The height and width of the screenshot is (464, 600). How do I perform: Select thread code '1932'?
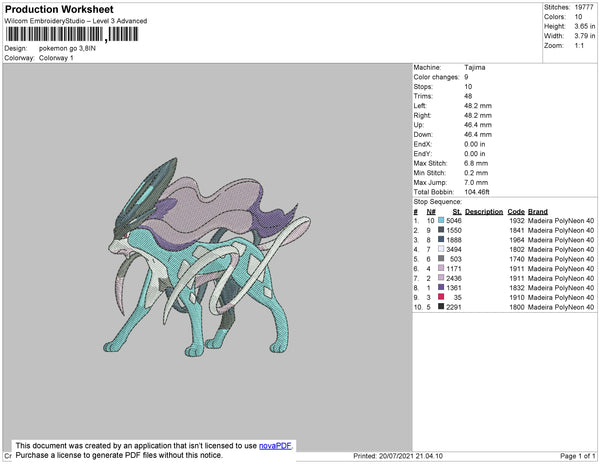click(x=517, y=221)
